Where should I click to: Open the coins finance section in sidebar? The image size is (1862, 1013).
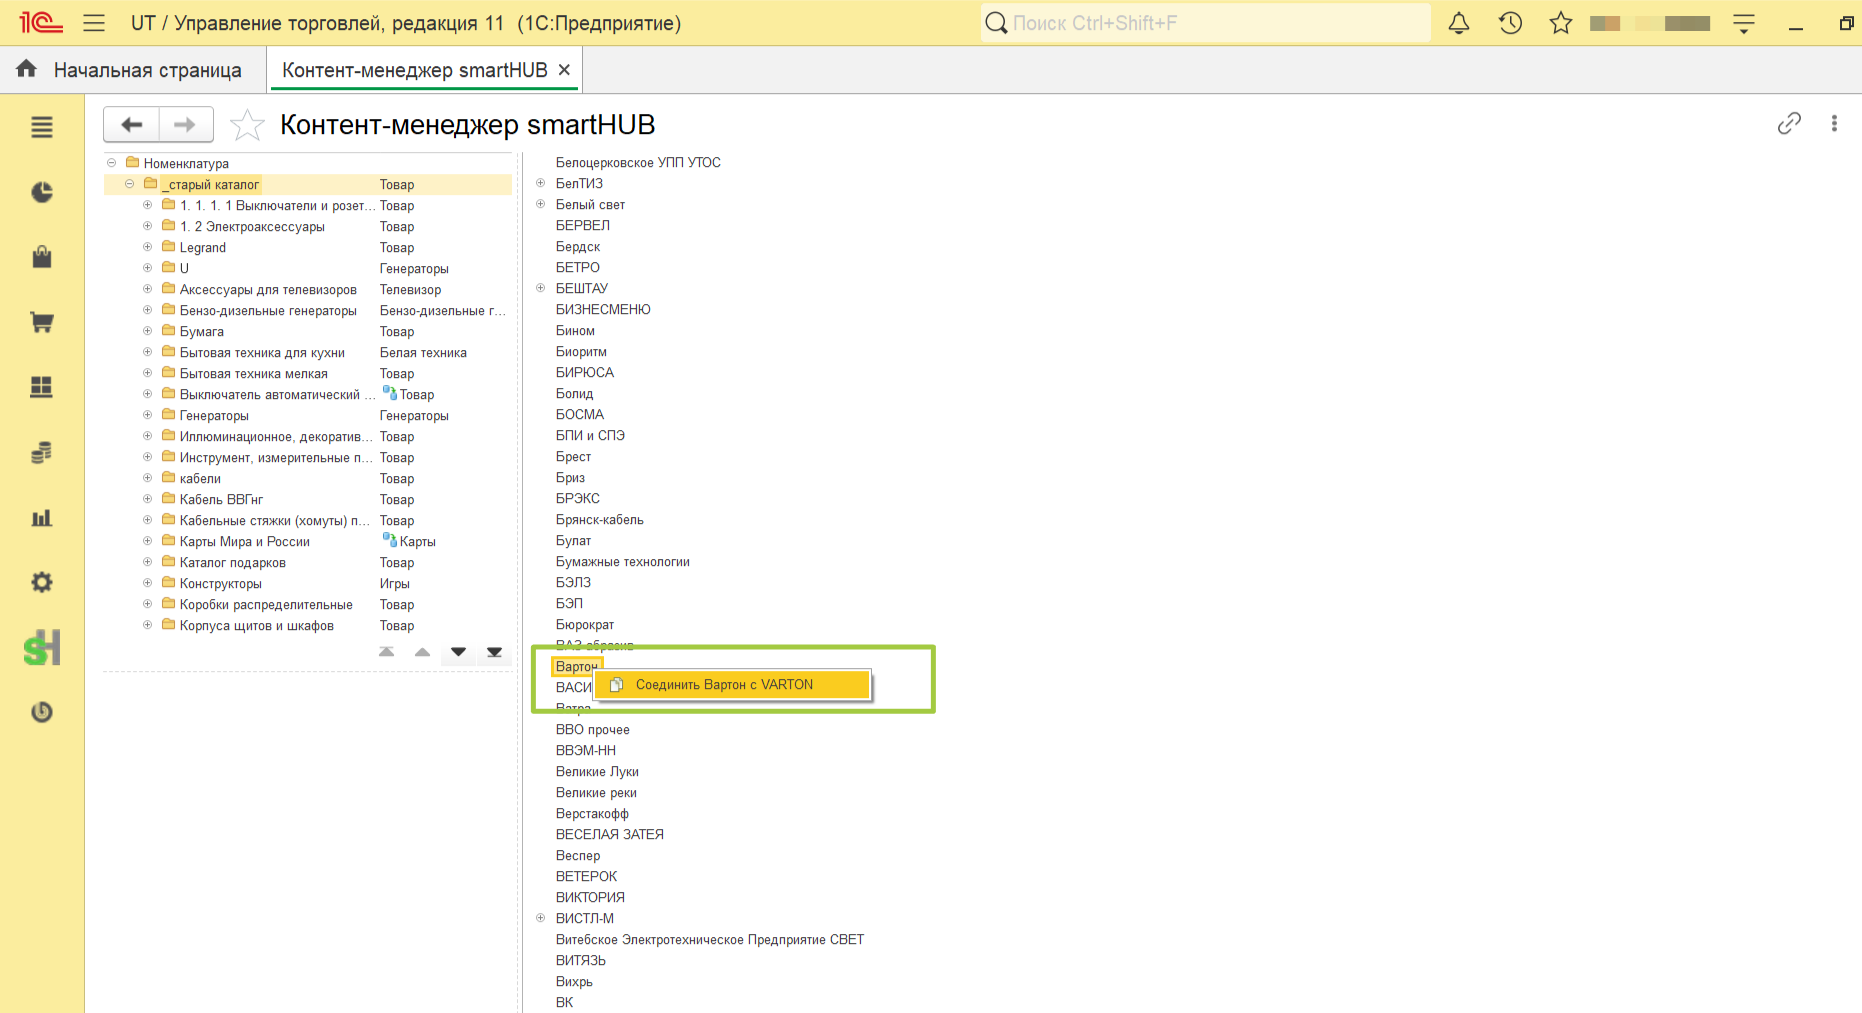(42, 452)
